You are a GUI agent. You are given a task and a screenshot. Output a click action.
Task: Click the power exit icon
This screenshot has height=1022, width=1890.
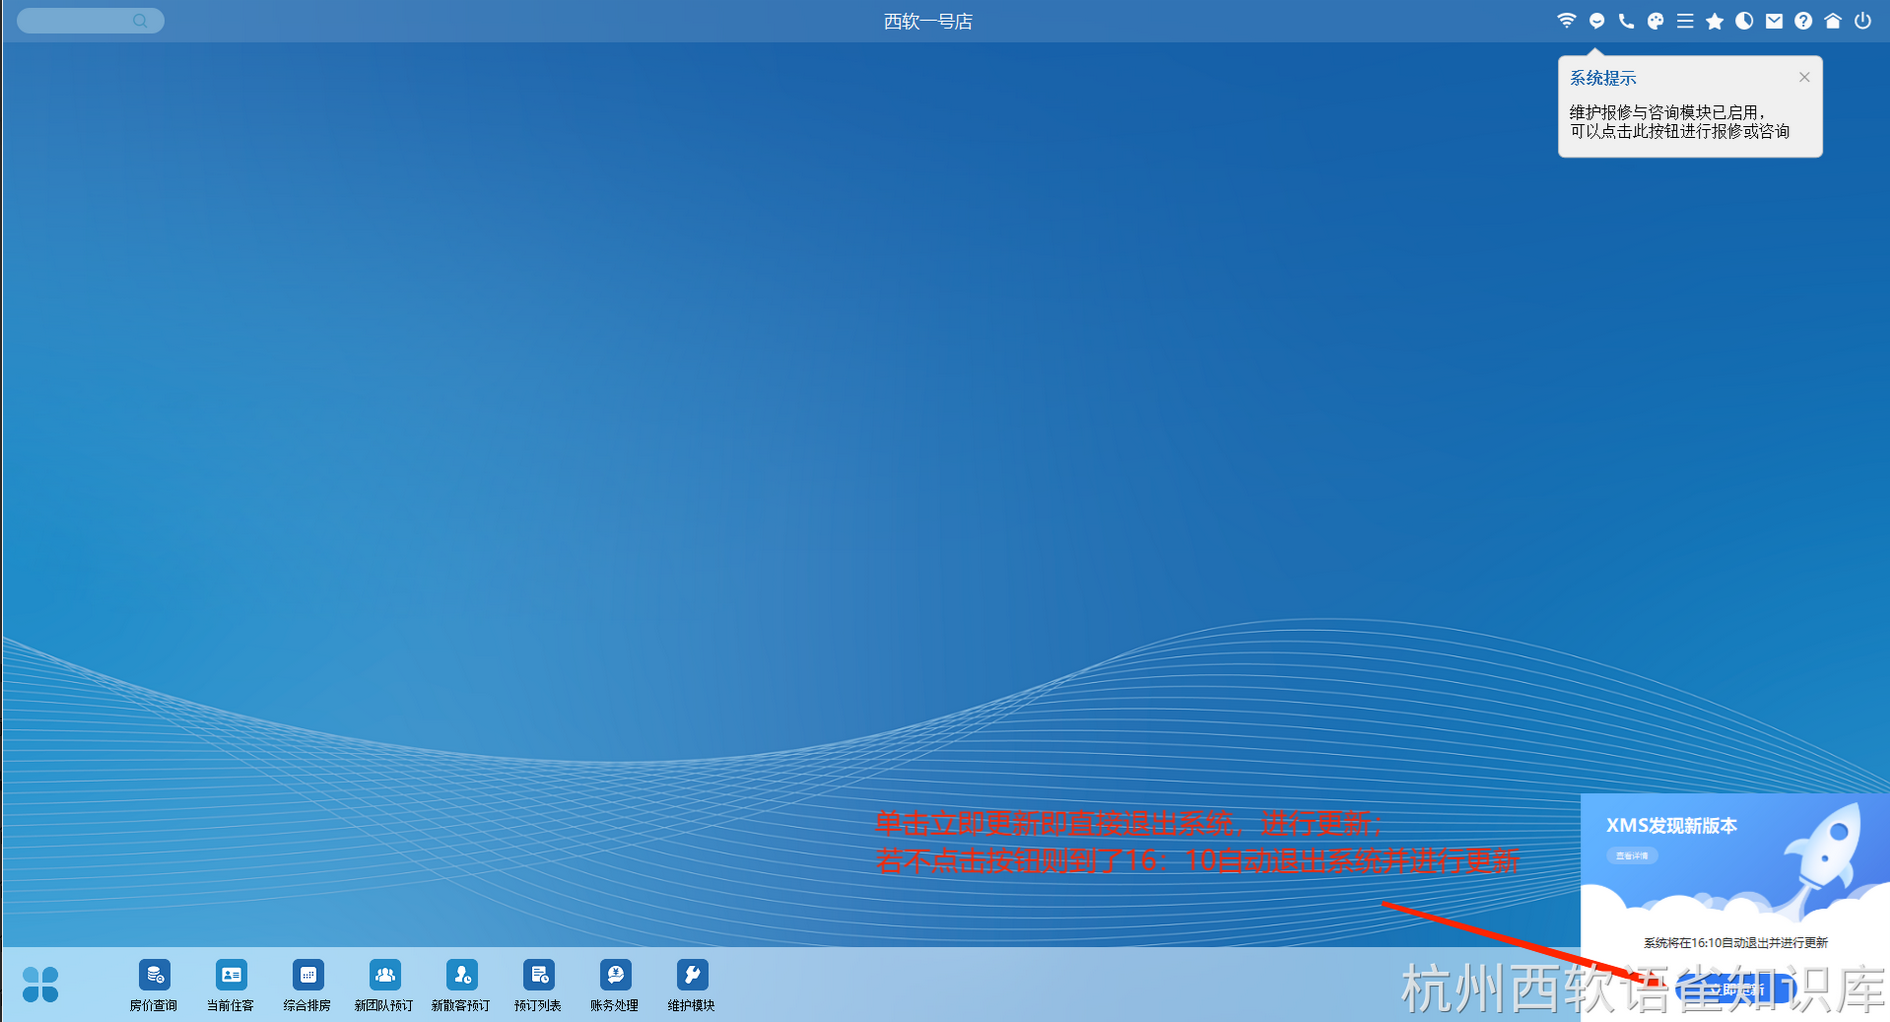point(1863,20)
